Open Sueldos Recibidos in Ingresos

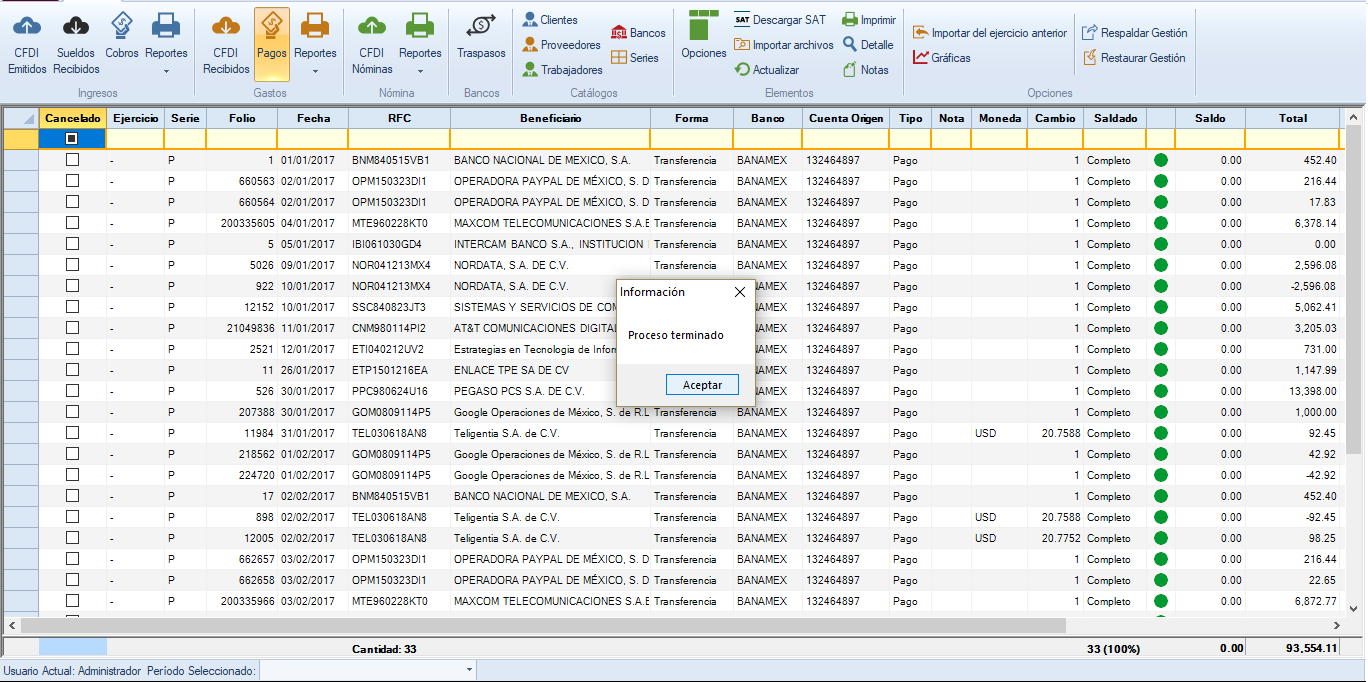(x=76, y=29)
